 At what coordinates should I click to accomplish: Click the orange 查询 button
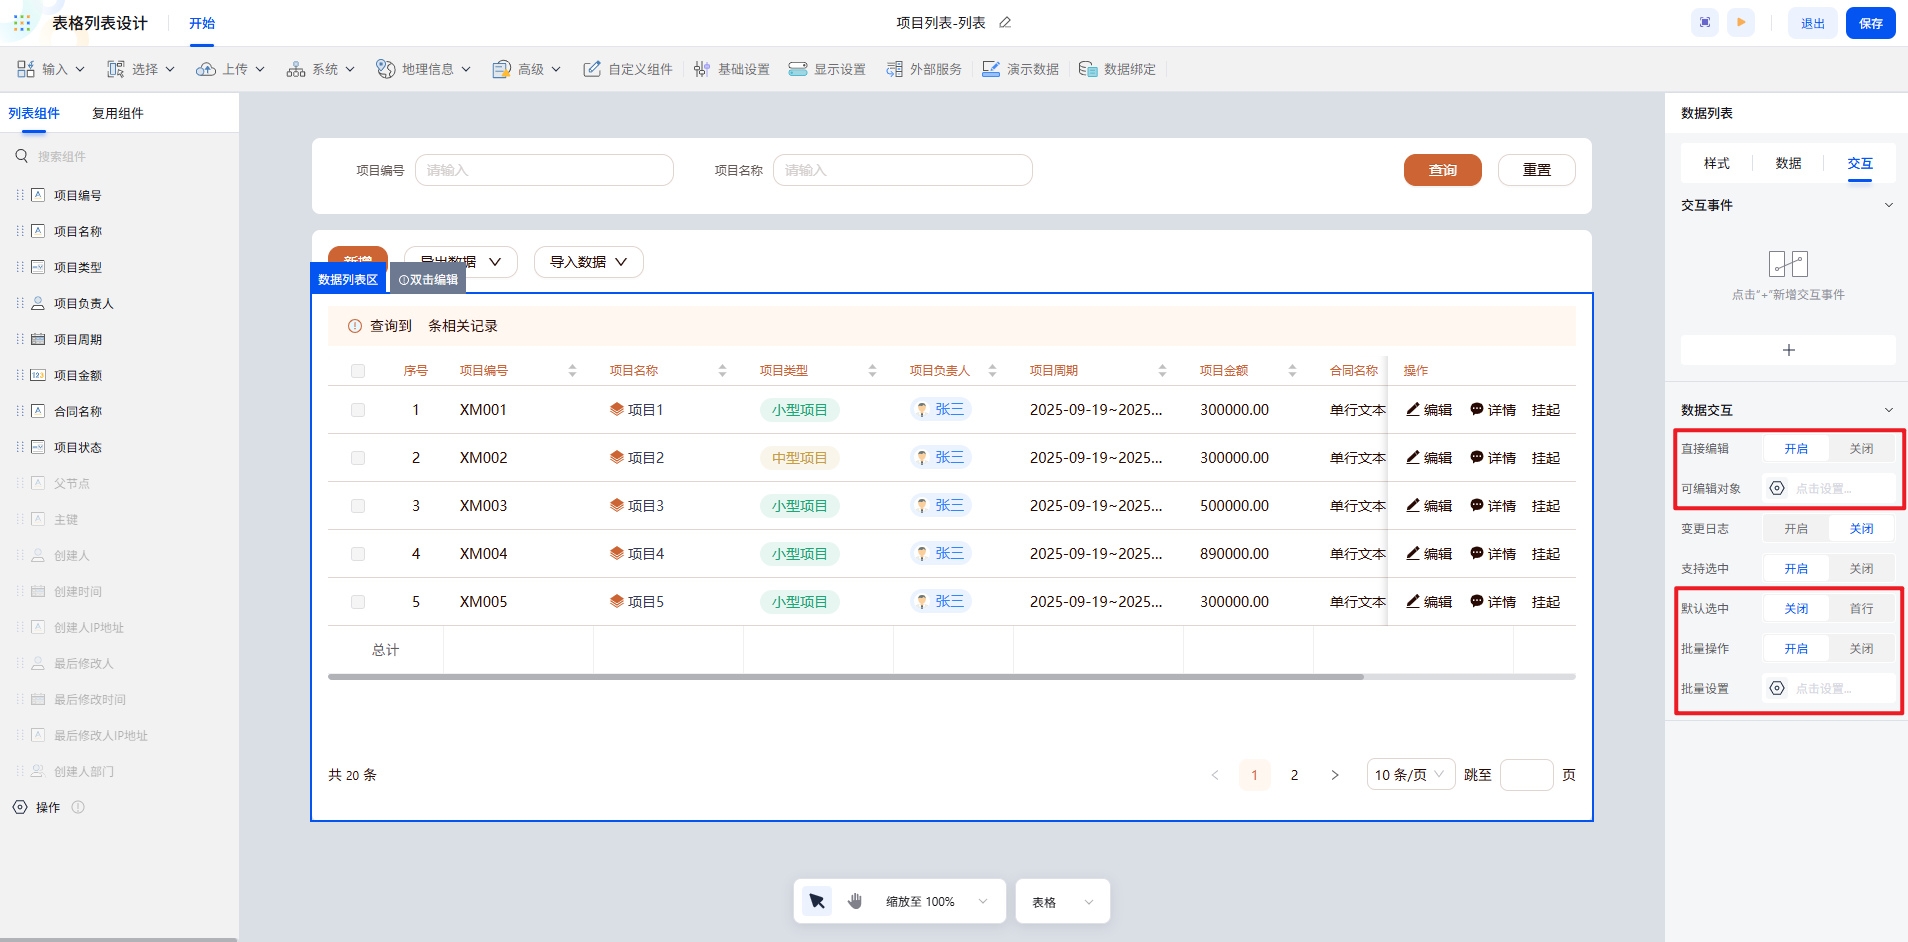[1442, 170]
